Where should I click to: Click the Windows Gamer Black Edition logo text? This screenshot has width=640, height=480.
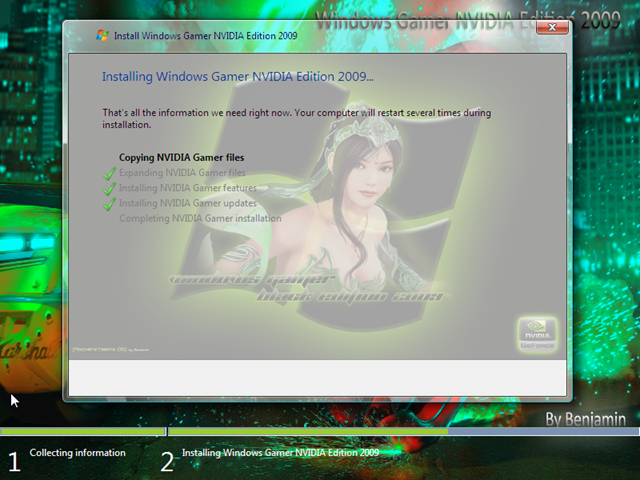tap(306, 288)
